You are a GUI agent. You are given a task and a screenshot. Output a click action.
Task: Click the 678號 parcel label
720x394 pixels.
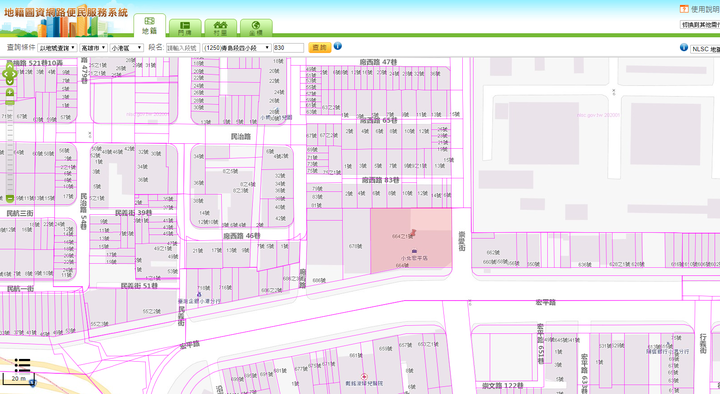pos(355,246)
